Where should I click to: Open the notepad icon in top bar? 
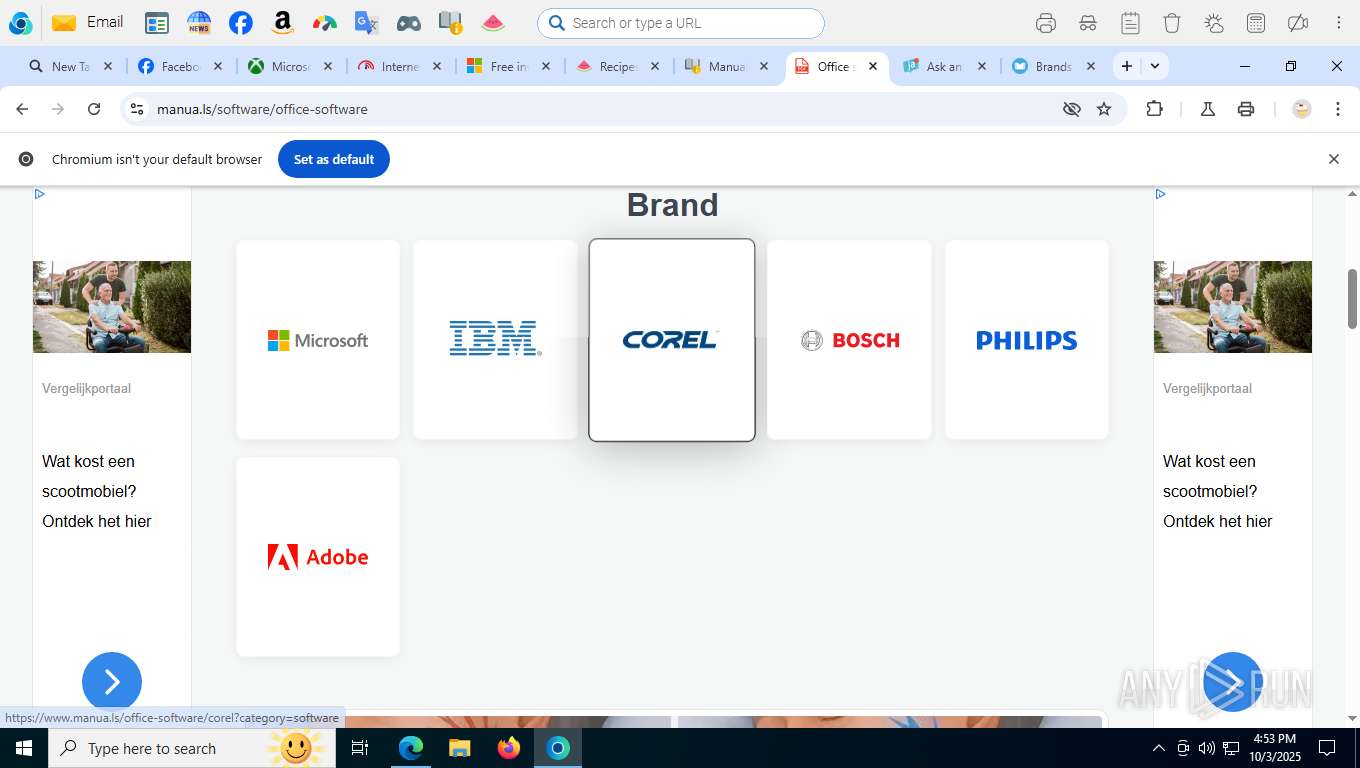click(1130, 23)
